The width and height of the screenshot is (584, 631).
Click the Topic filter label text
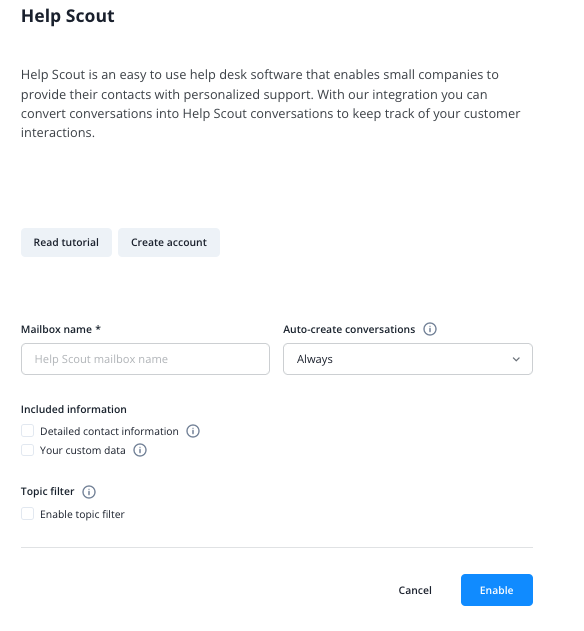point(47,491)
